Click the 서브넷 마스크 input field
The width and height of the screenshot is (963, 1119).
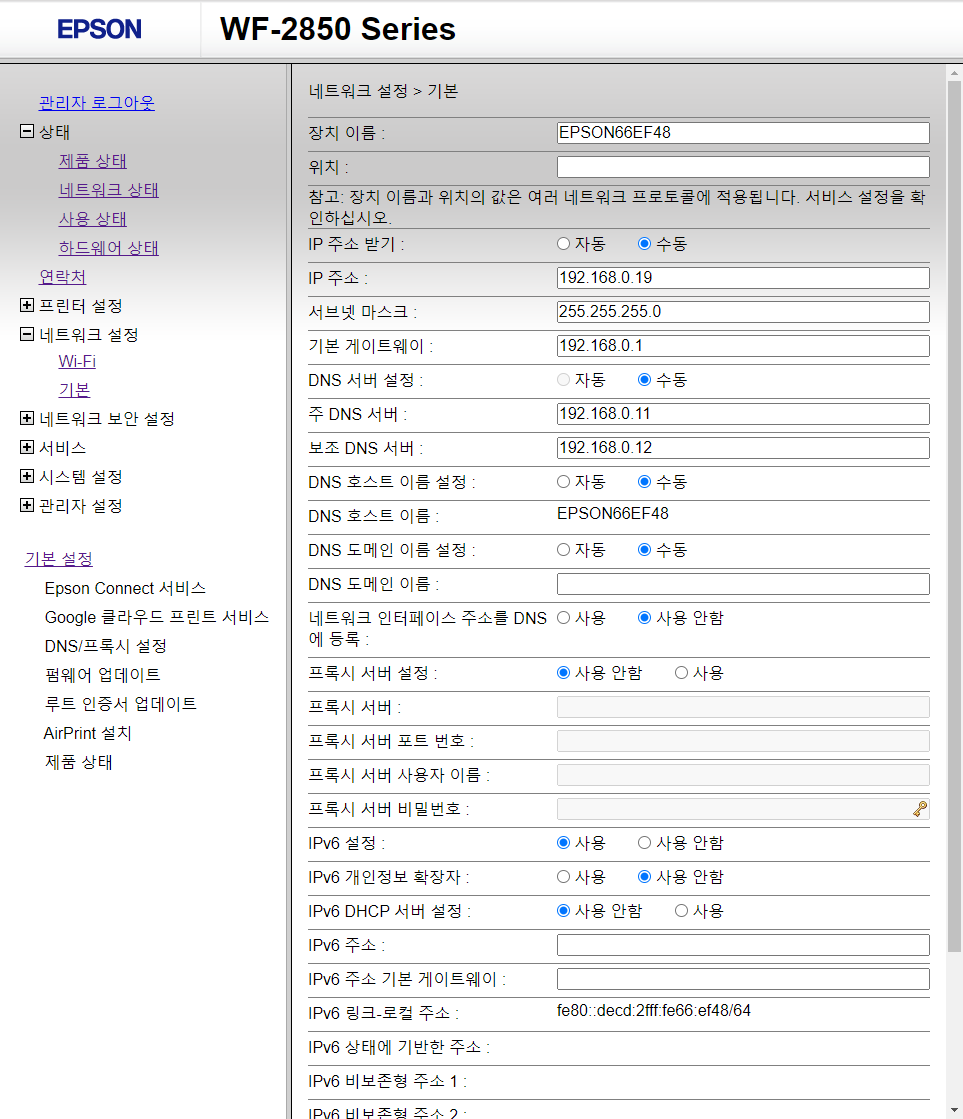tap(743, 312)
